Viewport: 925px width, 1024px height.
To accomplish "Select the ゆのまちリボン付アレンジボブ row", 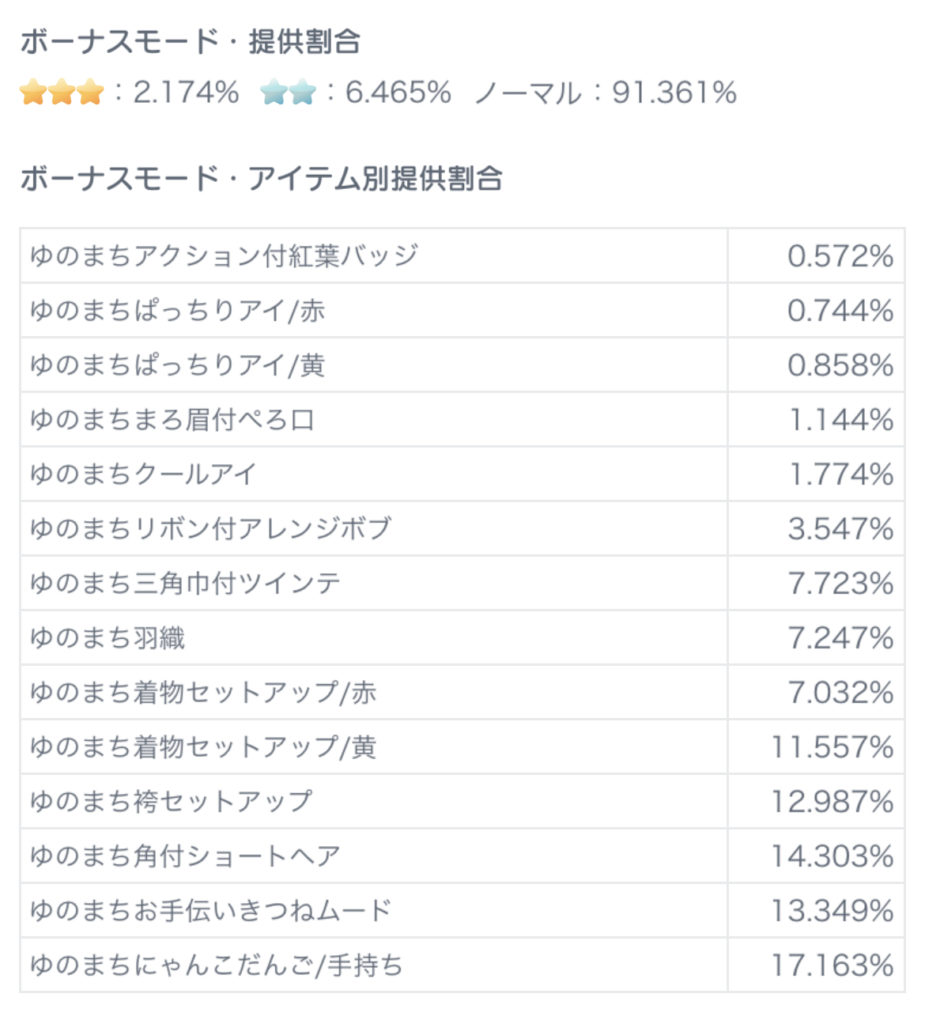I will click(x=210, y=529).
